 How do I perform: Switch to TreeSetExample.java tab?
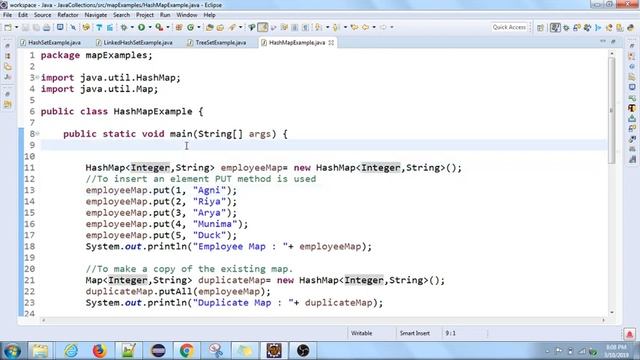[217, 42]
